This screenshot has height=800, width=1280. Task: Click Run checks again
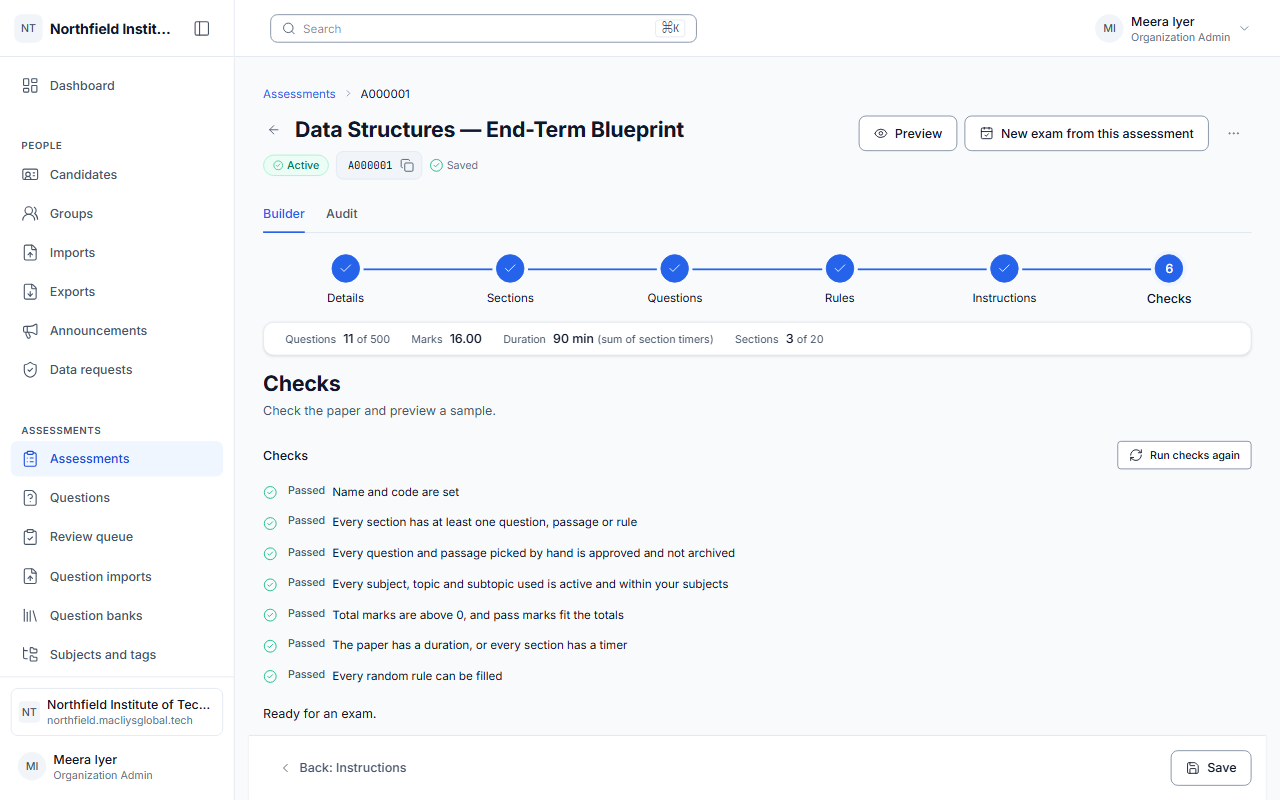1184,455
